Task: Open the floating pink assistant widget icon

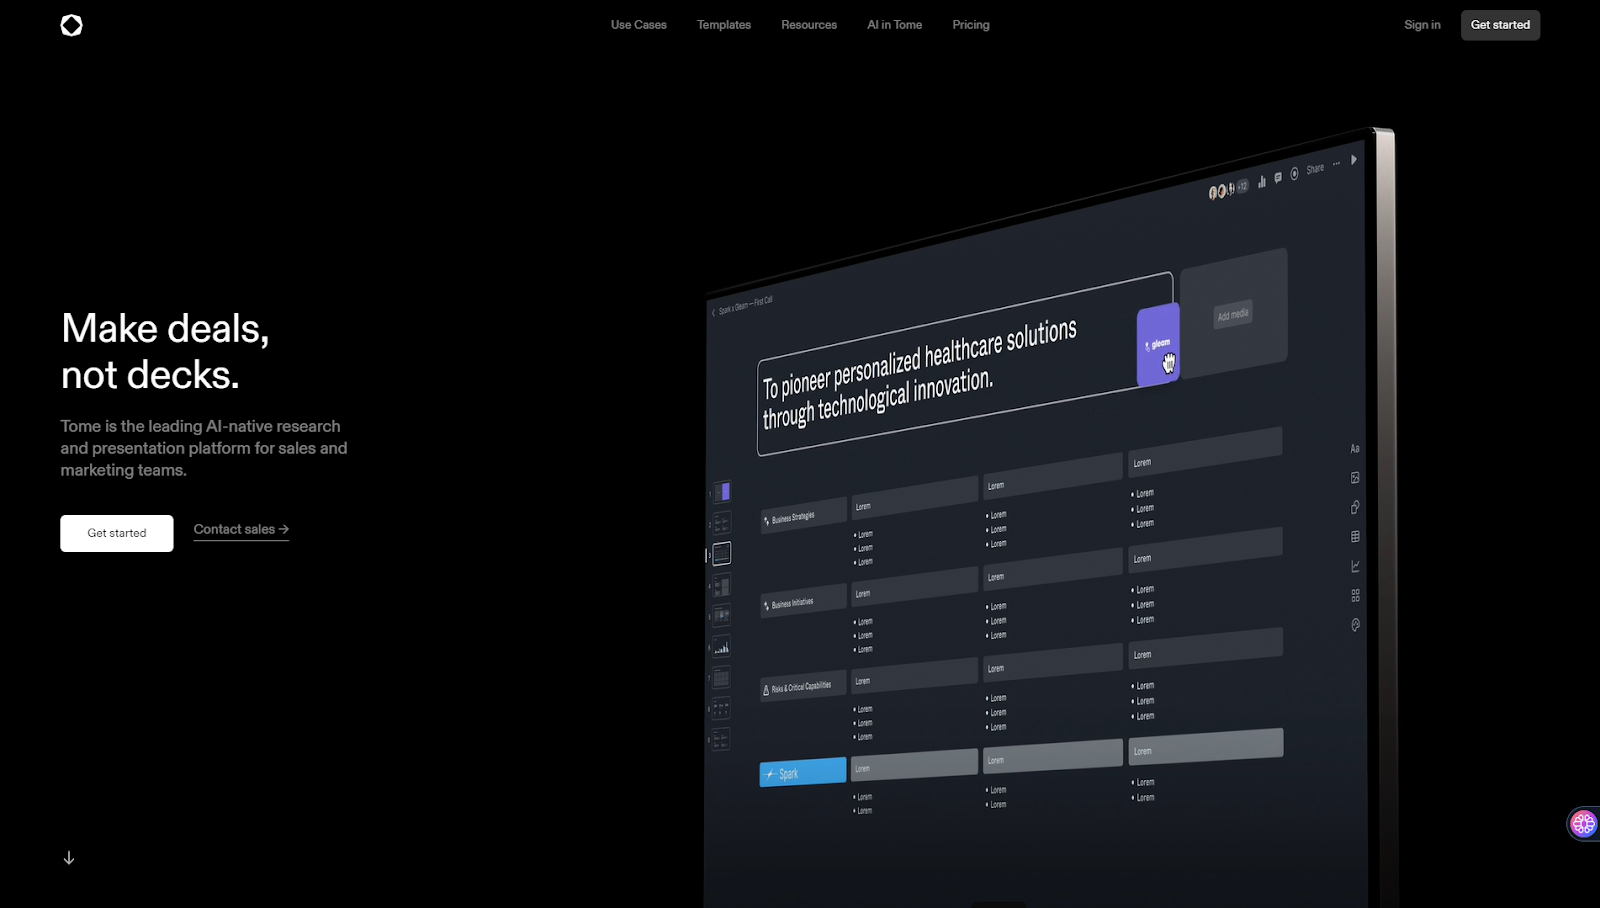Action: click(1583, 823)
